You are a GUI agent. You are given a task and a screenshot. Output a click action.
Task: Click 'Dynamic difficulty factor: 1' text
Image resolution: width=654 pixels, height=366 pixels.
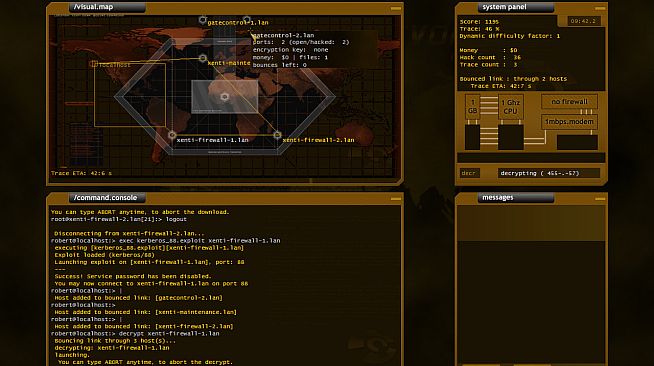pos(510,36)
